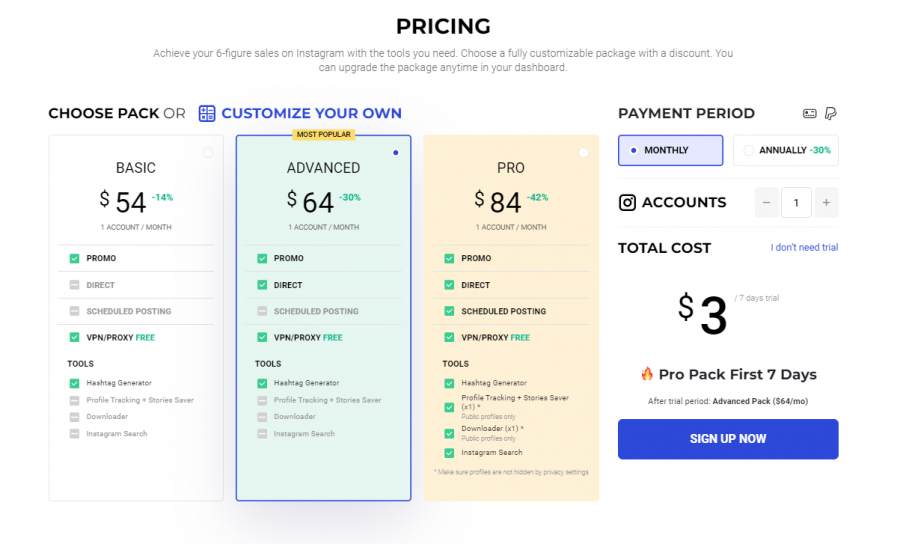
Task: Open Customize Your Own link
Action: point(311,113)
